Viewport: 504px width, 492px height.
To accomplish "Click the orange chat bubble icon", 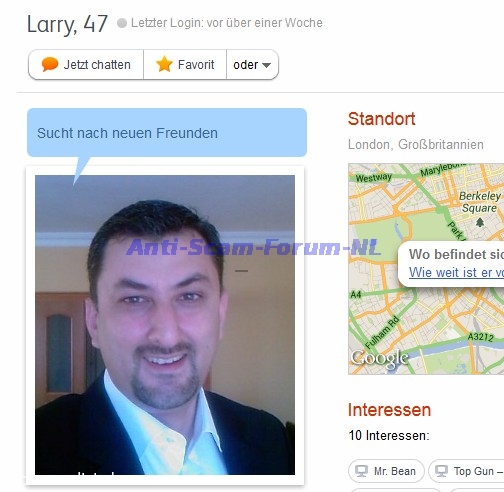I will click(50, 64).
